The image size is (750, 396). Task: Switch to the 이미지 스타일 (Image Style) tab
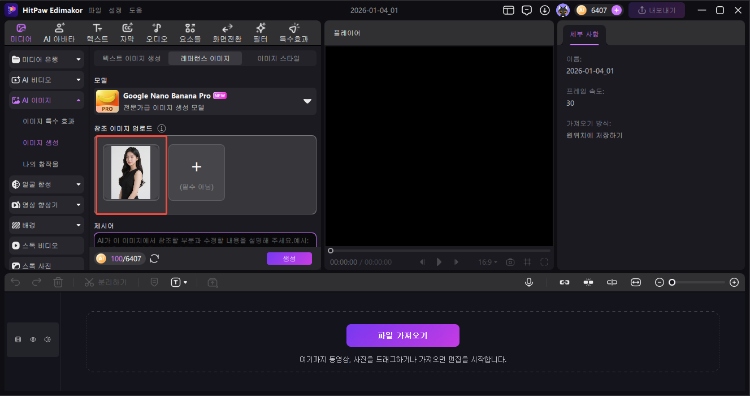[x=279, y=58]
